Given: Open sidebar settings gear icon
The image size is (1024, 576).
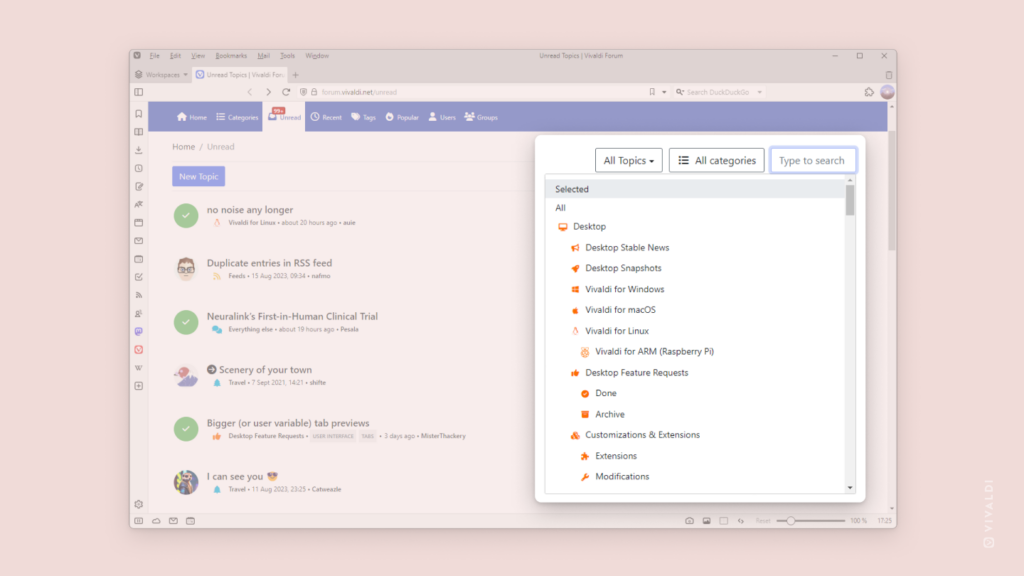Looking at the screenshot, I should (138, 504).
